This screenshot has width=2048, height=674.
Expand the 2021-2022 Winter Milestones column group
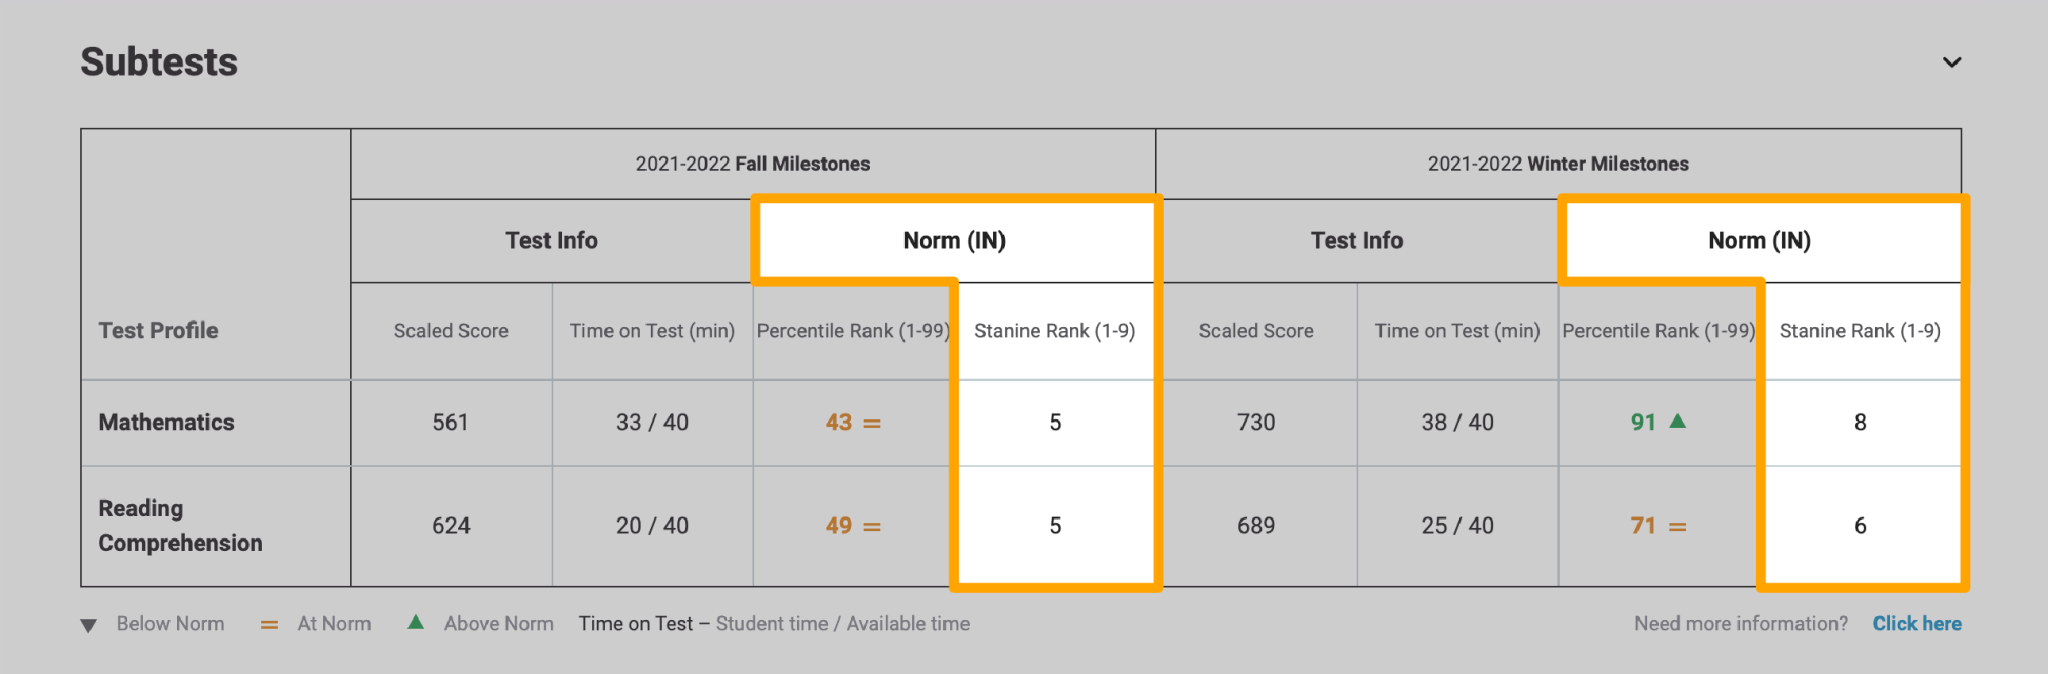[1558, 163]
